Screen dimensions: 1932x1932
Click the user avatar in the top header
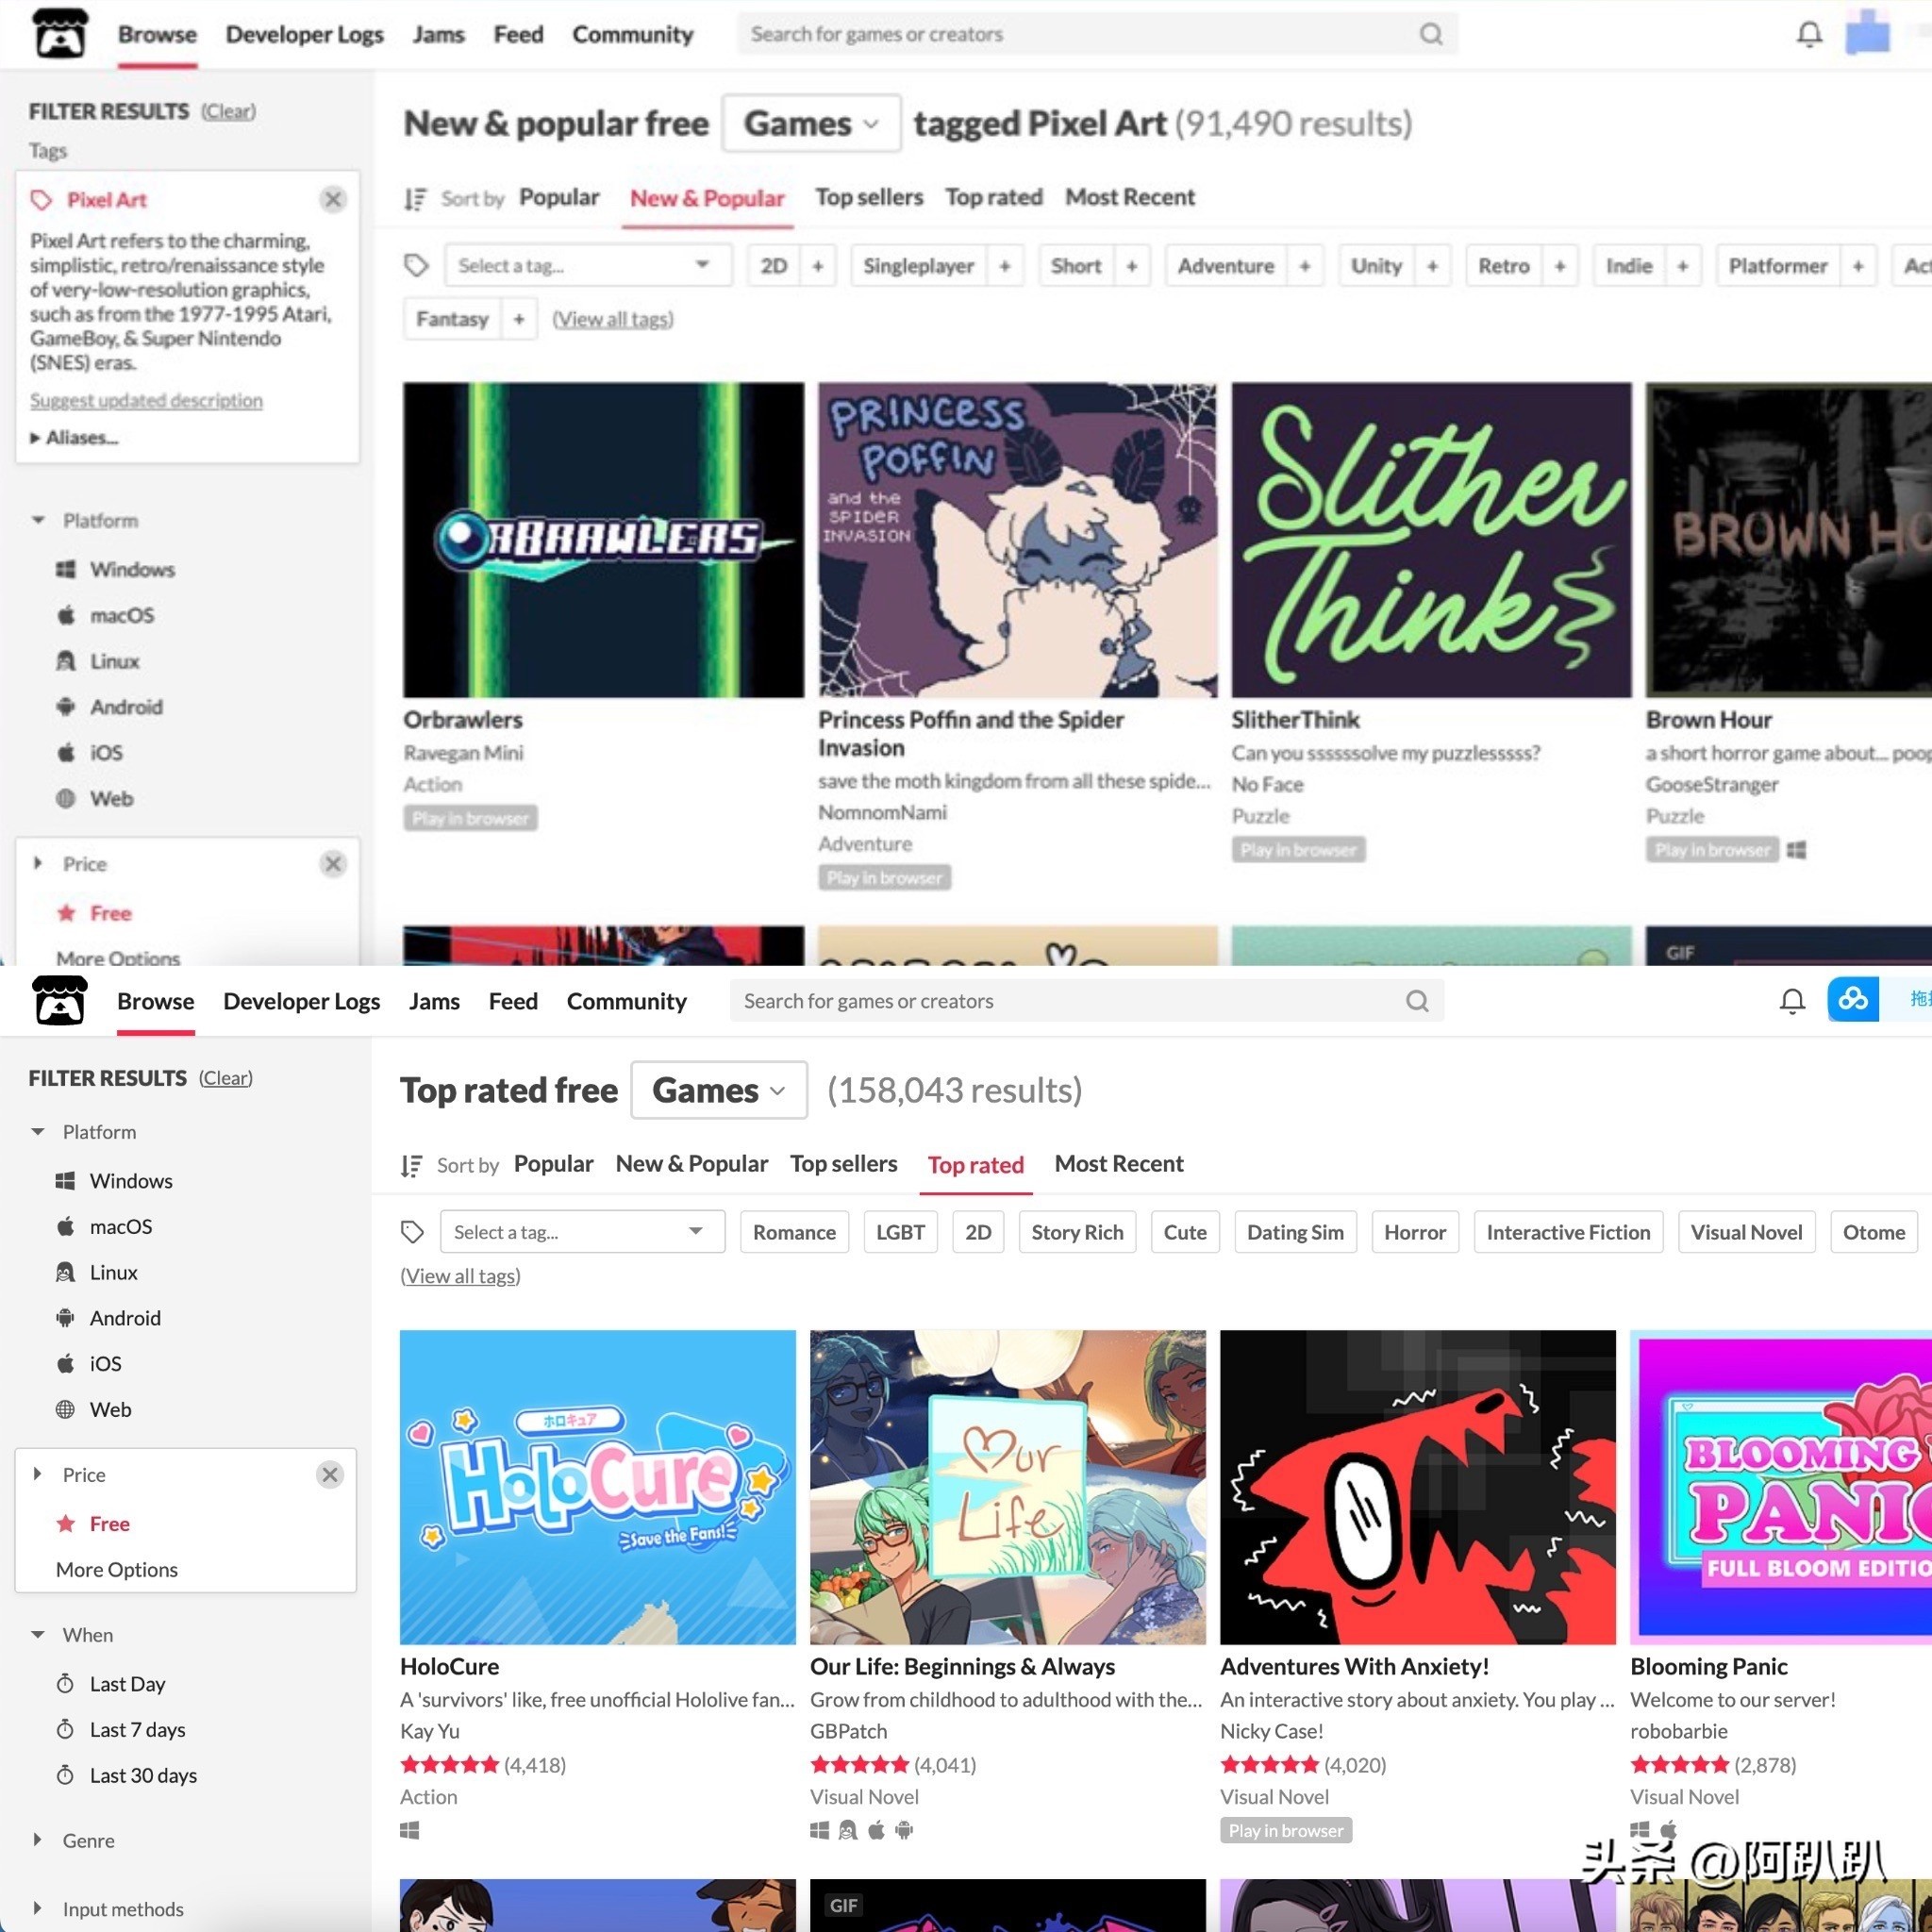(1867, 33)
